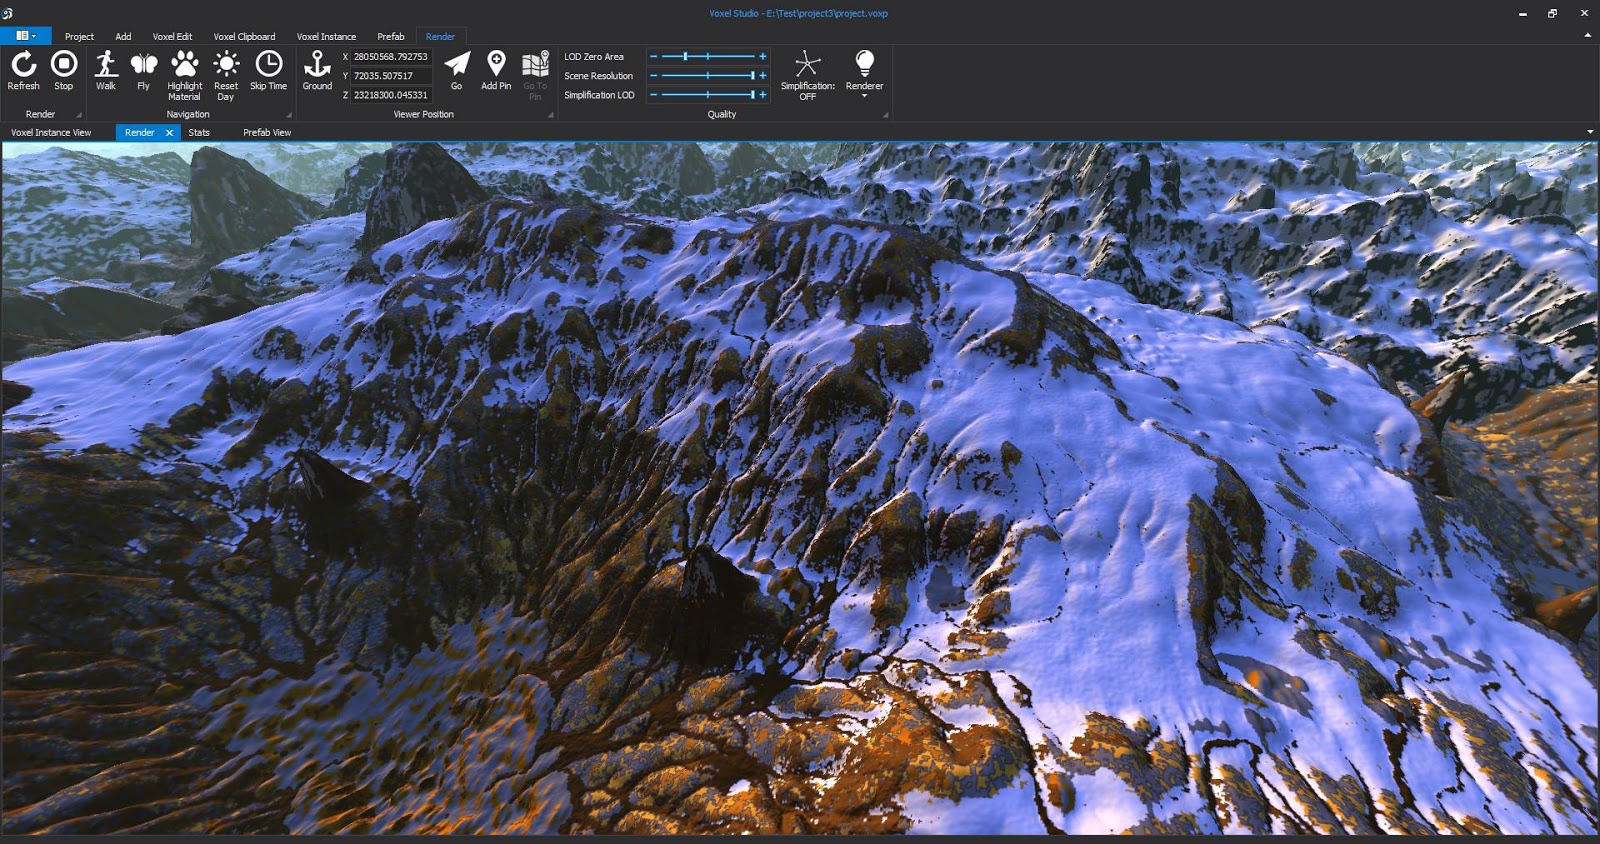The height and width of the screenshot is (844, 1600).
Task: Open the Voxel Instance ribbon tab
Action: click(326, 37)
